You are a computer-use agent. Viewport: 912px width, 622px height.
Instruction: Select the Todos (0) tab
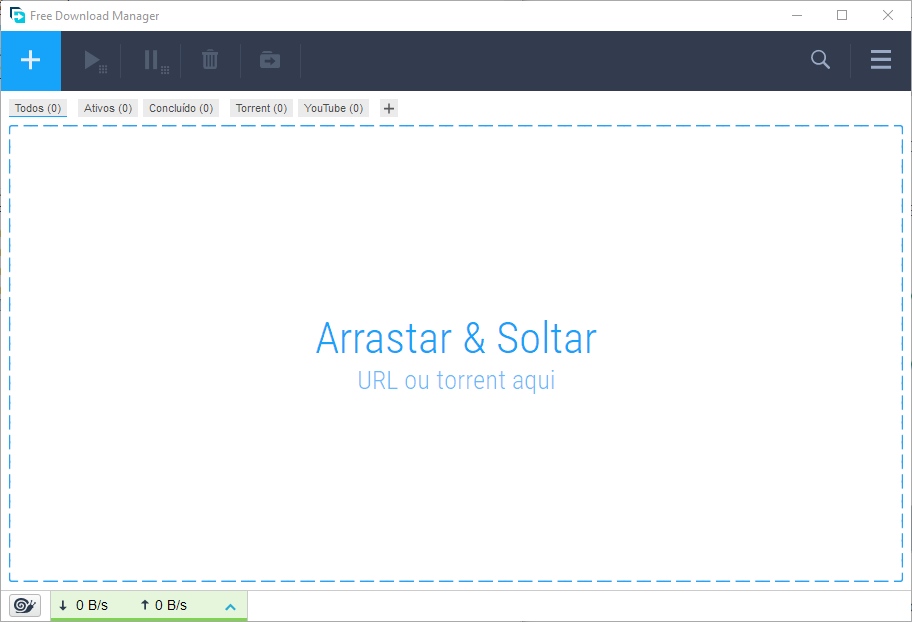click(38, 108)
